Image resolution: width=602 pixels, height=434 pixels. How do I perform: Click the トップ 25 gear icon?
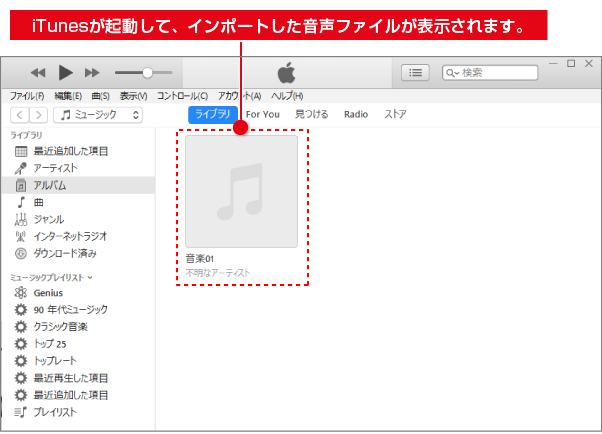coord(21,344)
